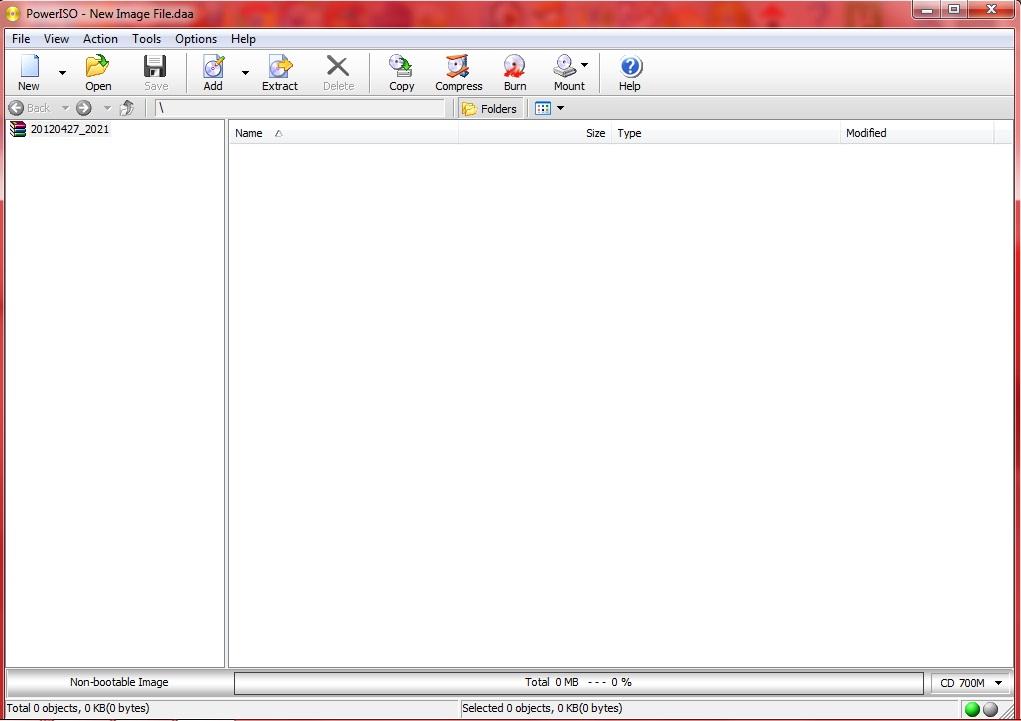This screenshot has height=721, width=1021.
Task: Open the Tools menu
Action: (146, 39)
